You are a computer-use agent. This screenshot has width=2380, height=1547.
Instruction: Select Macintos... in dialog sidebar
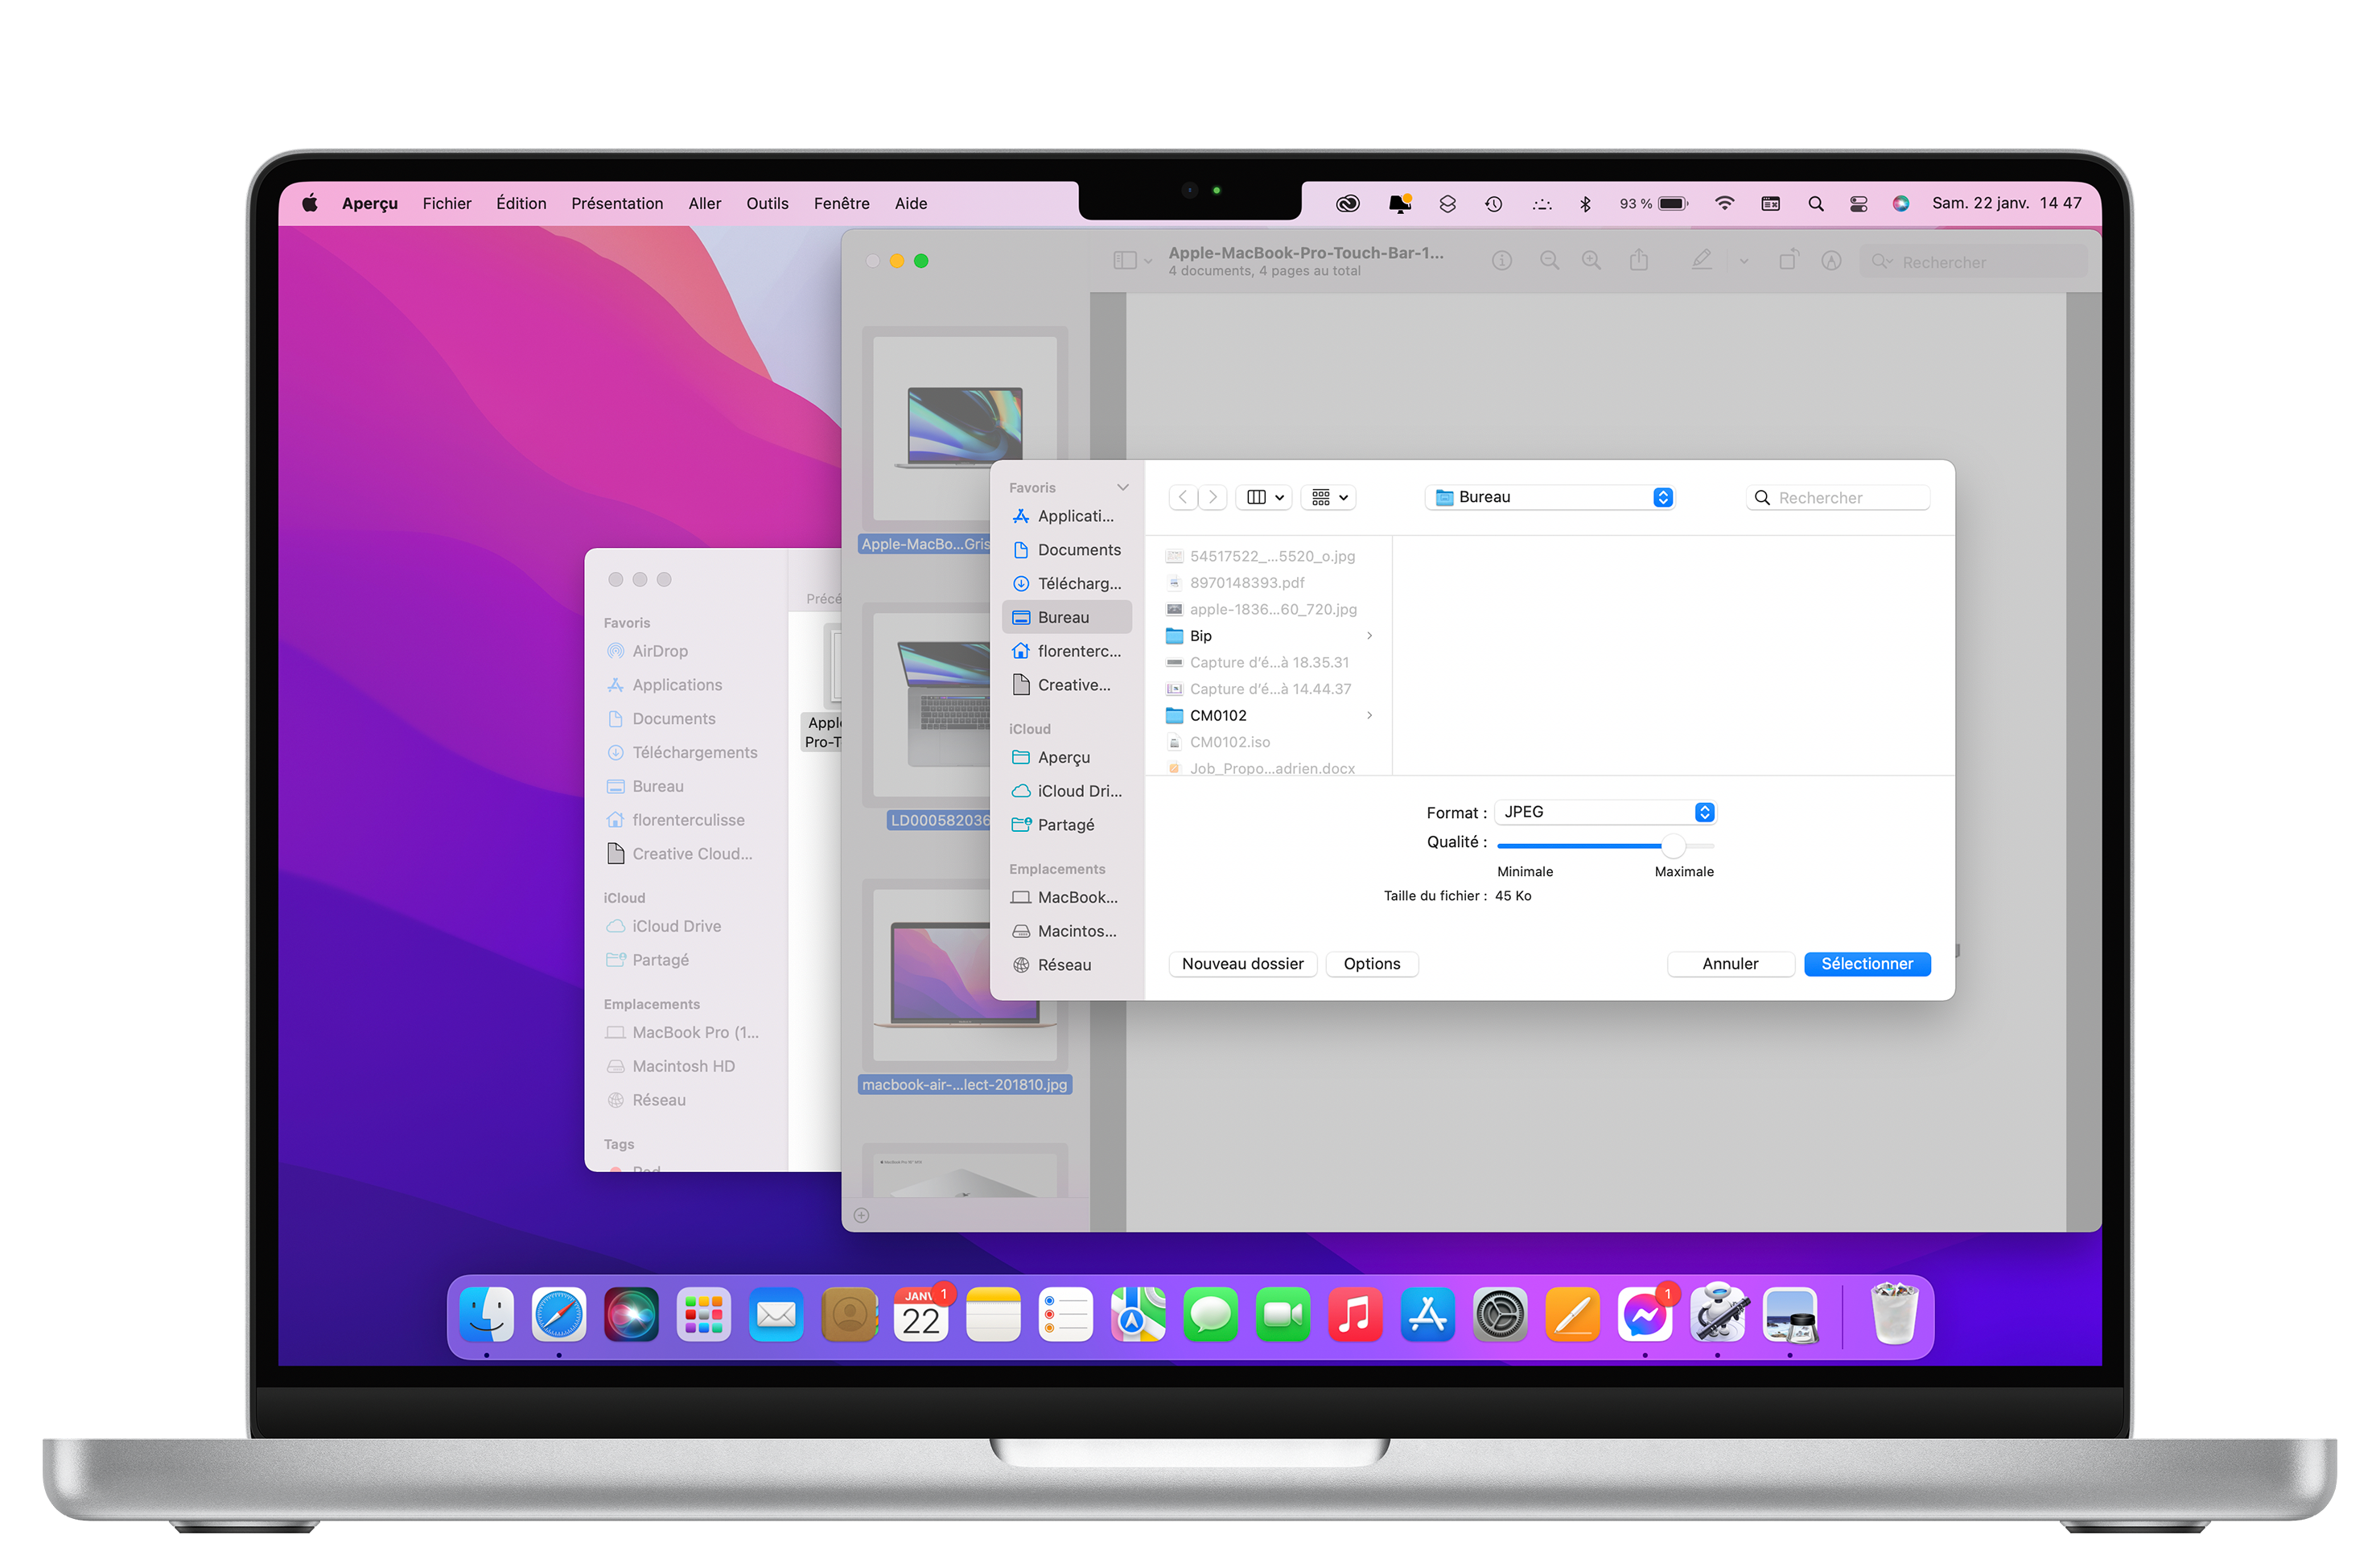[1067, 932]
